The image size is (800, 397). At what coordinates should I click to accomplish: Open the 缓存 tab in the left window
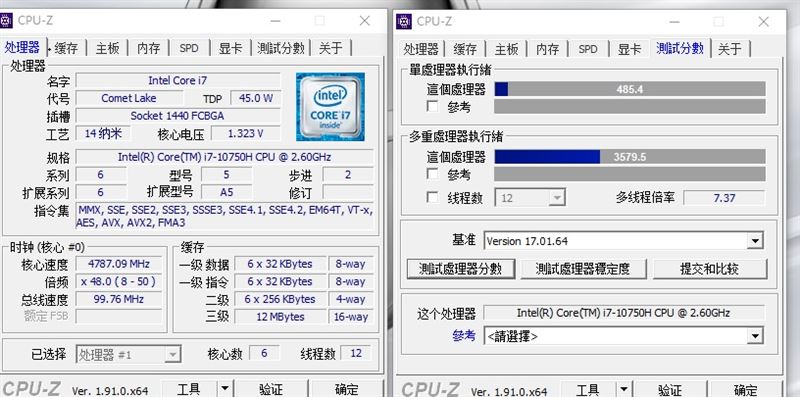66,48
